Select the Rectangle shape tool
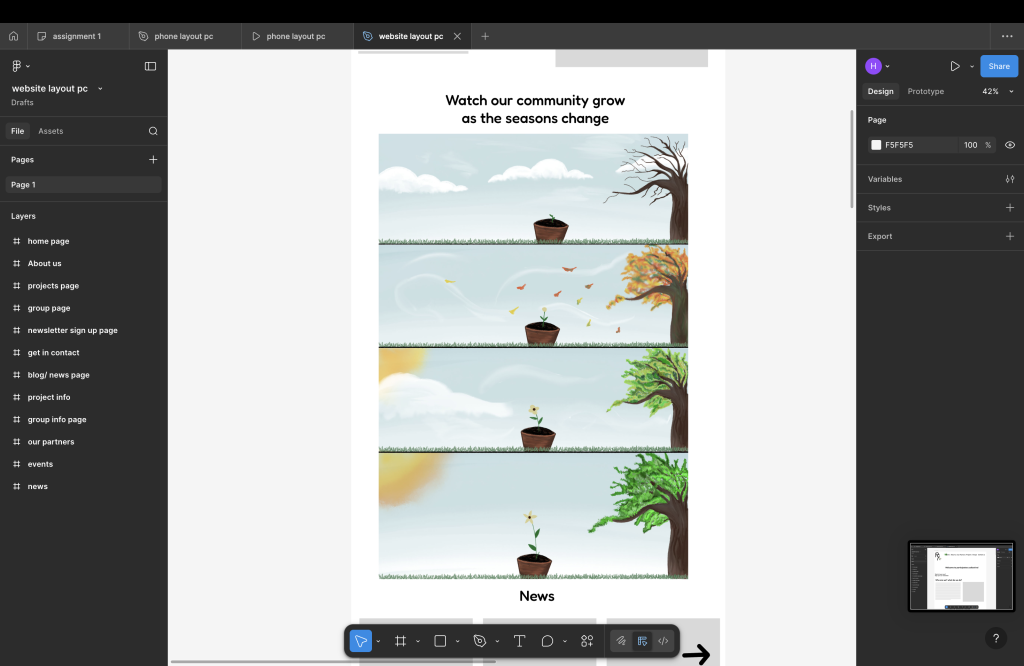Viewport: 1024px width, 666px height. pyautogui.click(x=440, y=641)
